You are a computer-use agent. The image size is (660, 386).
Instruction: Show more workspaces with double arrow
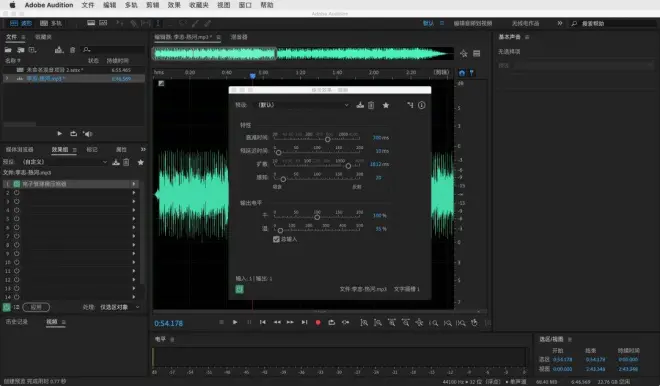559,23
